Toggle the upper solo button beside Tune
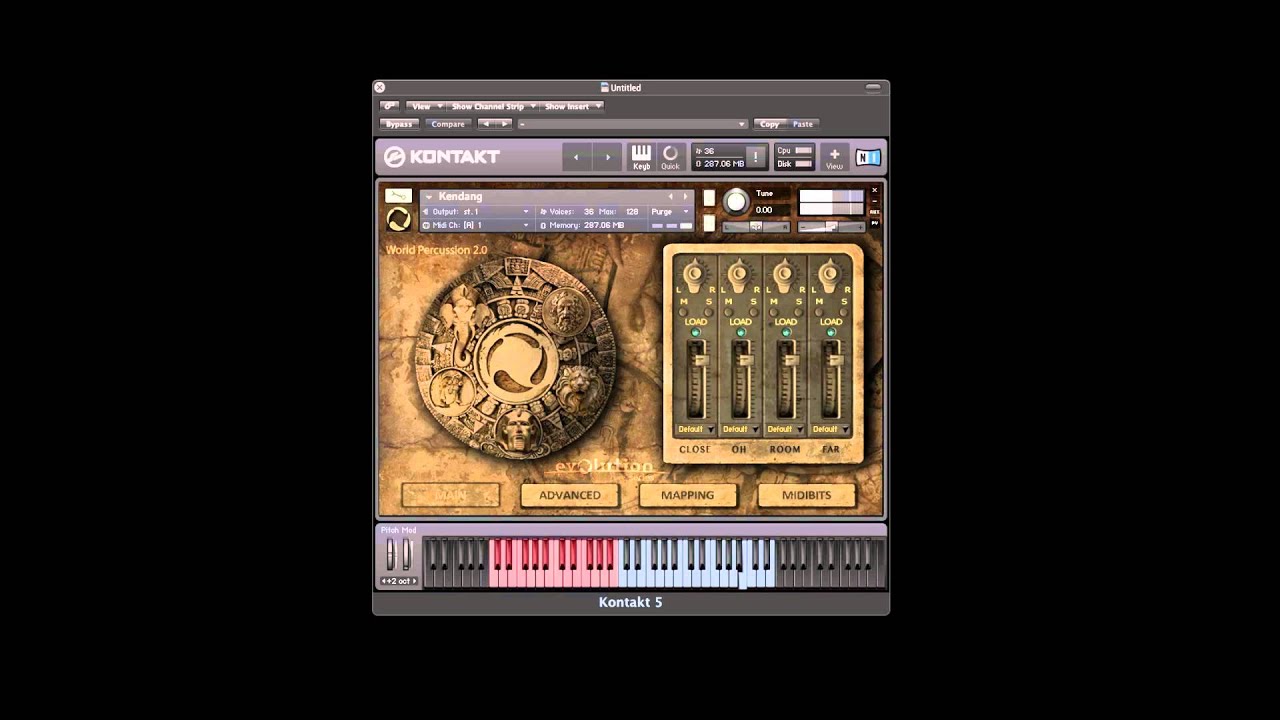 (709, 198)
